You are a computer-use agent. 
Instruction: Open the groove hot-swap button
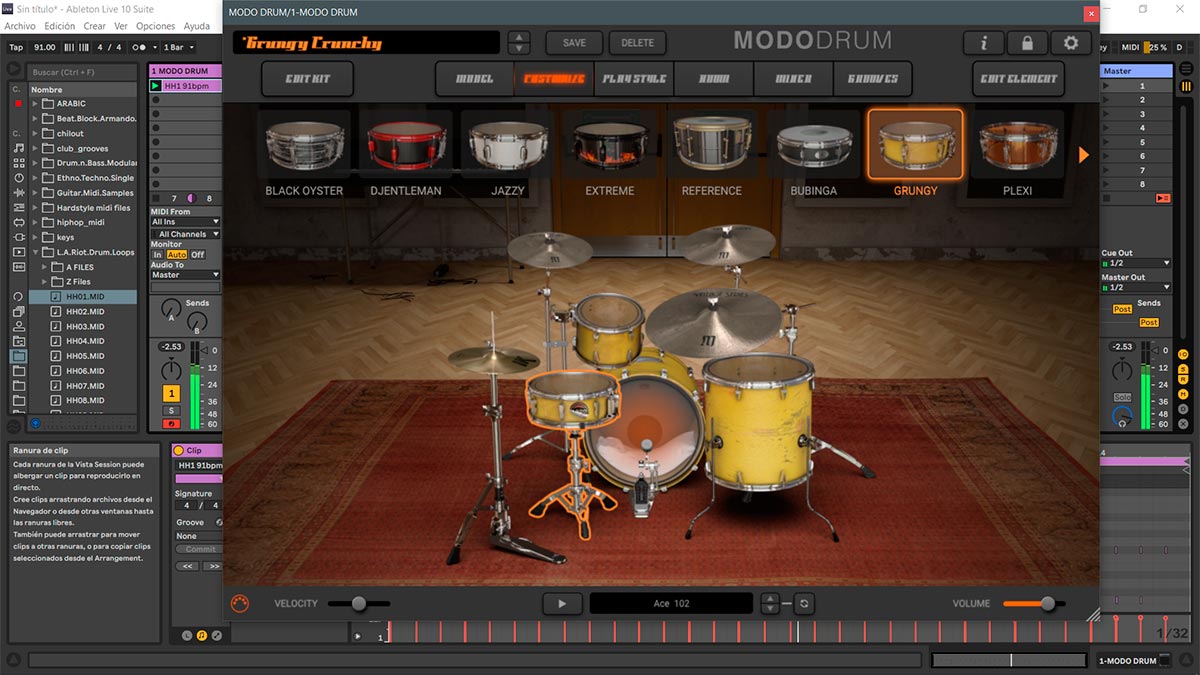click(x=218, y=522)
